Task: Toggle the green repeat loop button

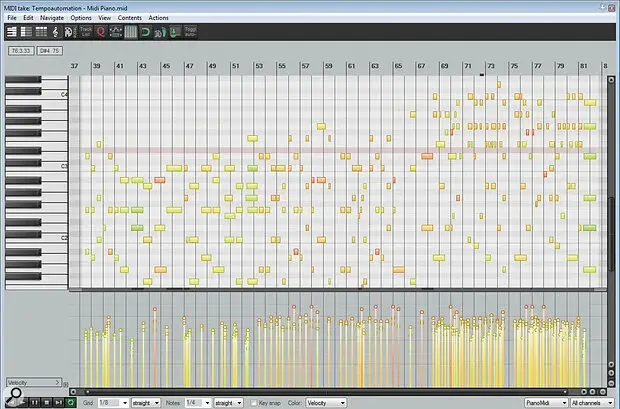Action: pos(70,403)
